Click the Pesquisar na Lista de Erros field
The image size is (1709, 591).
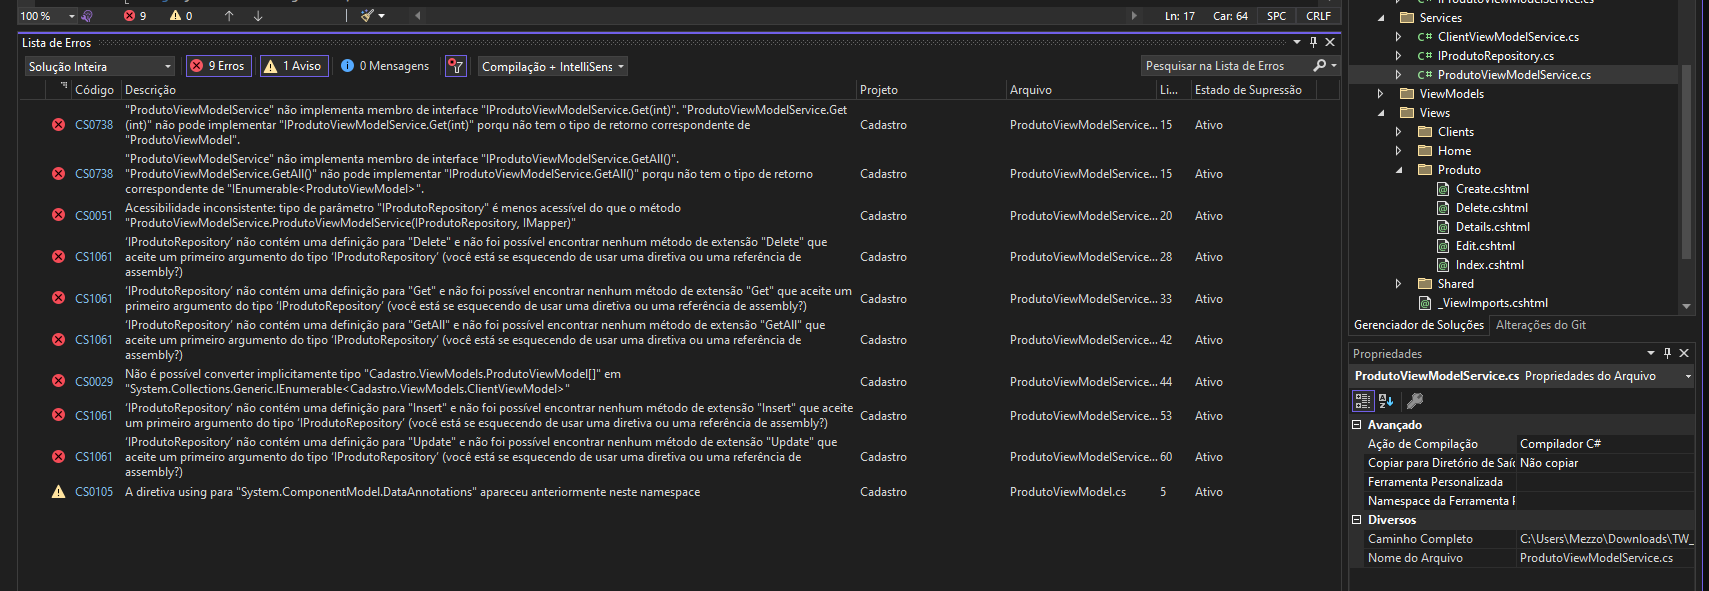1226,66
